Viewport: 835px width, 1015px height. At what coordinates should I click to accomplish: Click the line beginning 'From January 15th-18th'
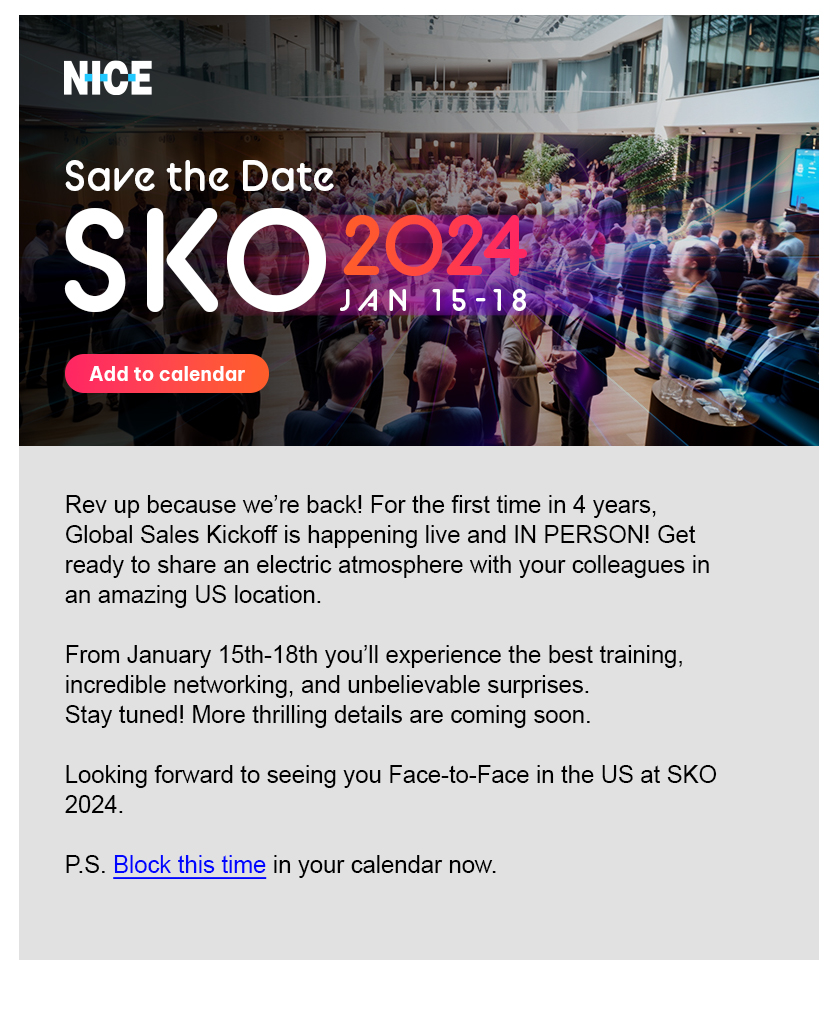point(374,655)
